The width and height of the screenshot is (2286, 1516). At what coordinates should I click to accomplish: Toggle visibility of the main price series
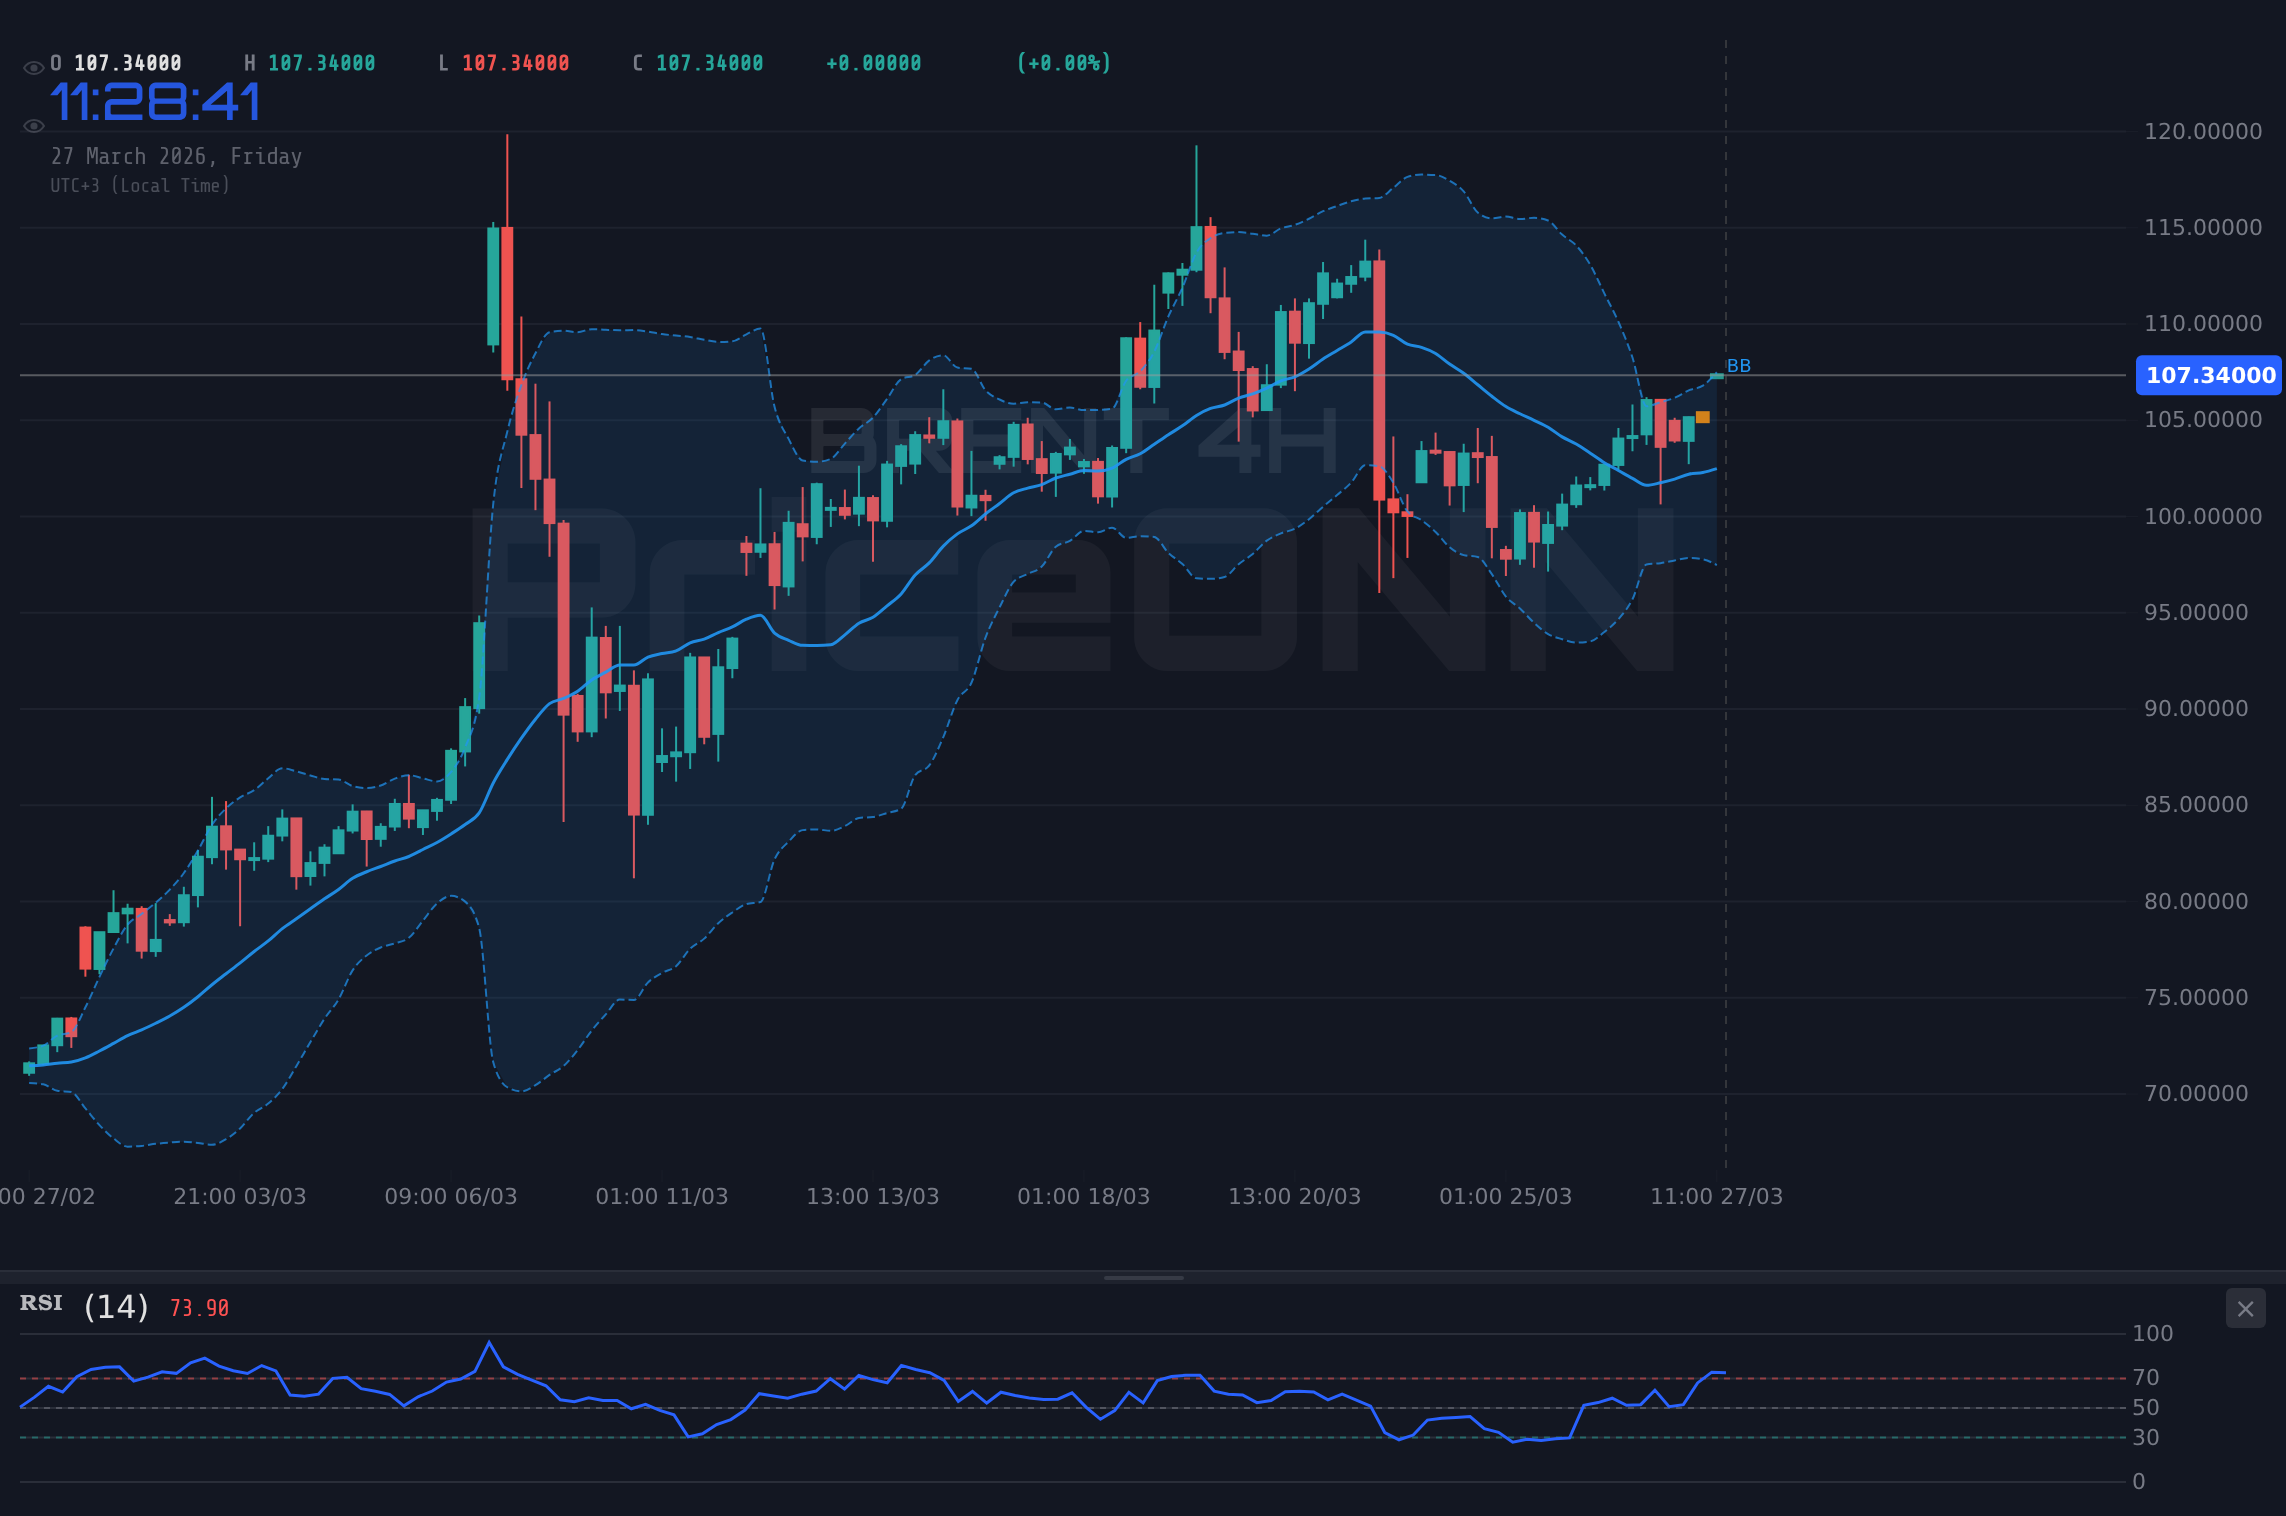coord(33,66)
